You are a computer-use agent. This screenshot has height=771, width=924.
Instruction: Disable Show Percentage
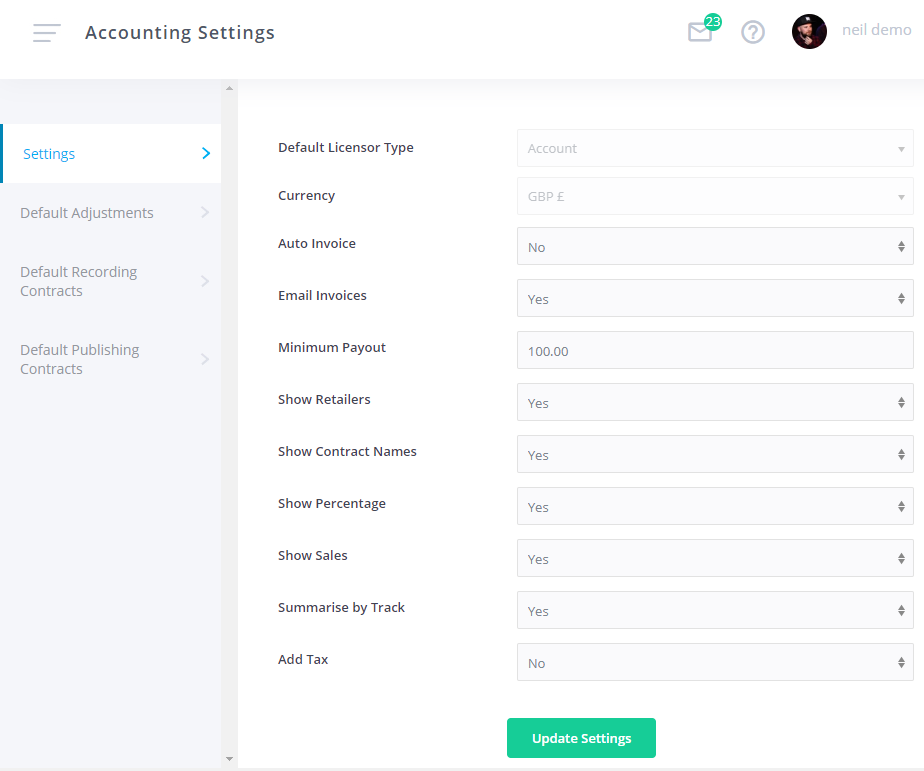tap(714, 506)
